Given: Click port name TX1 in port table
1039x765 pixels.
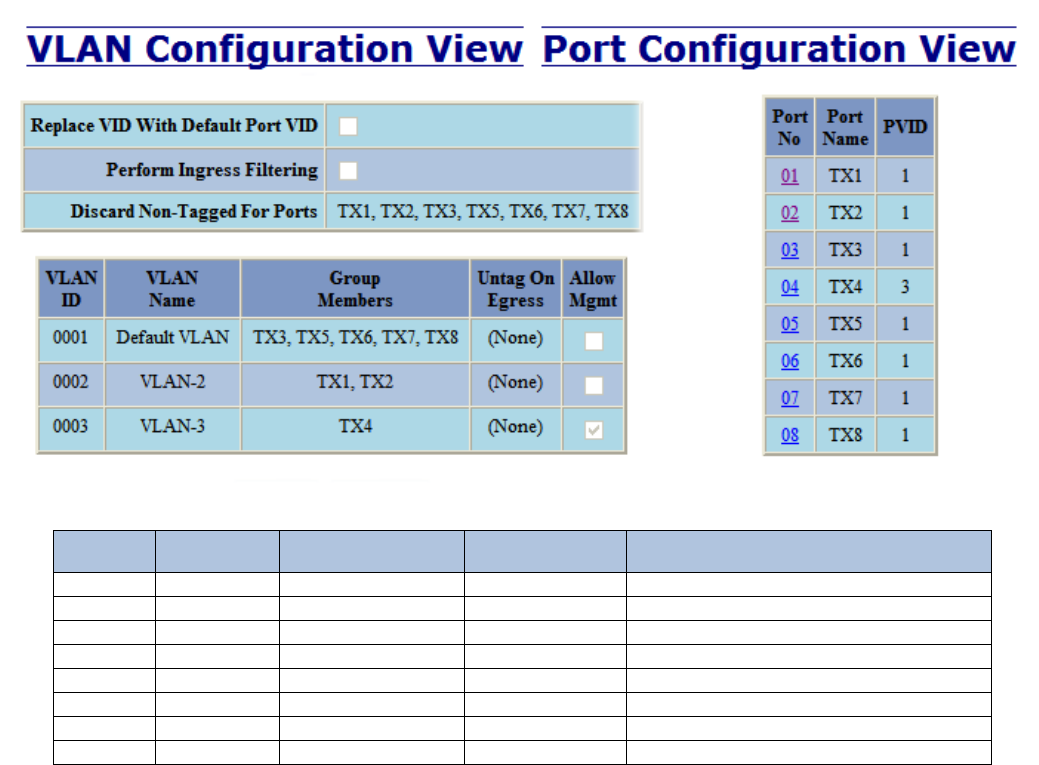Looking at the screenshot, I should tap(845, 176).
